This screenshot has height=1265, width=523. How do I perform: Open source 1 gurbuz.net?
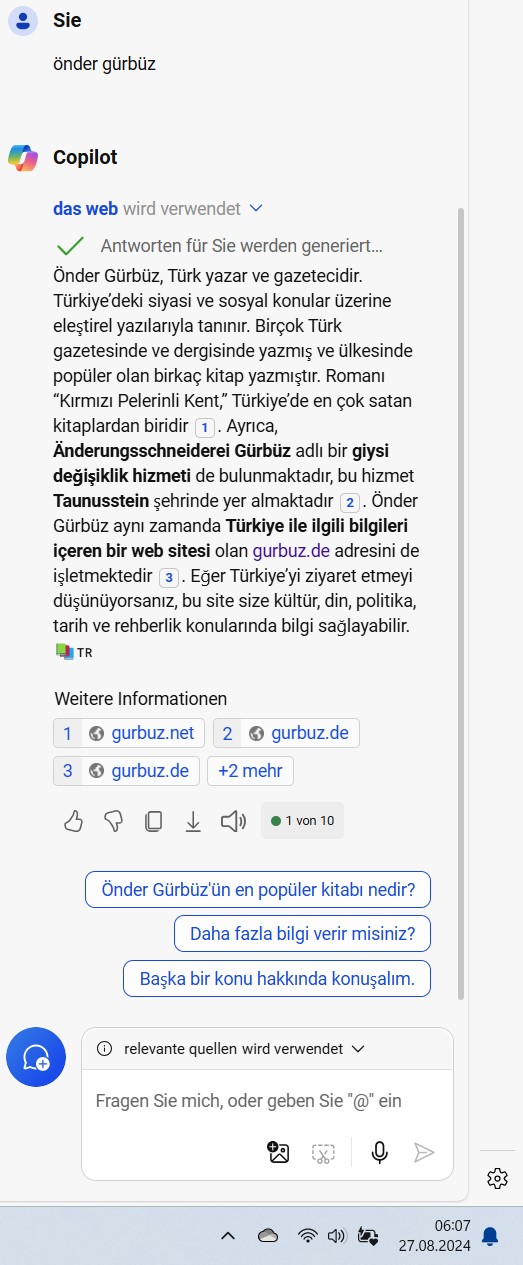point(129,733)
